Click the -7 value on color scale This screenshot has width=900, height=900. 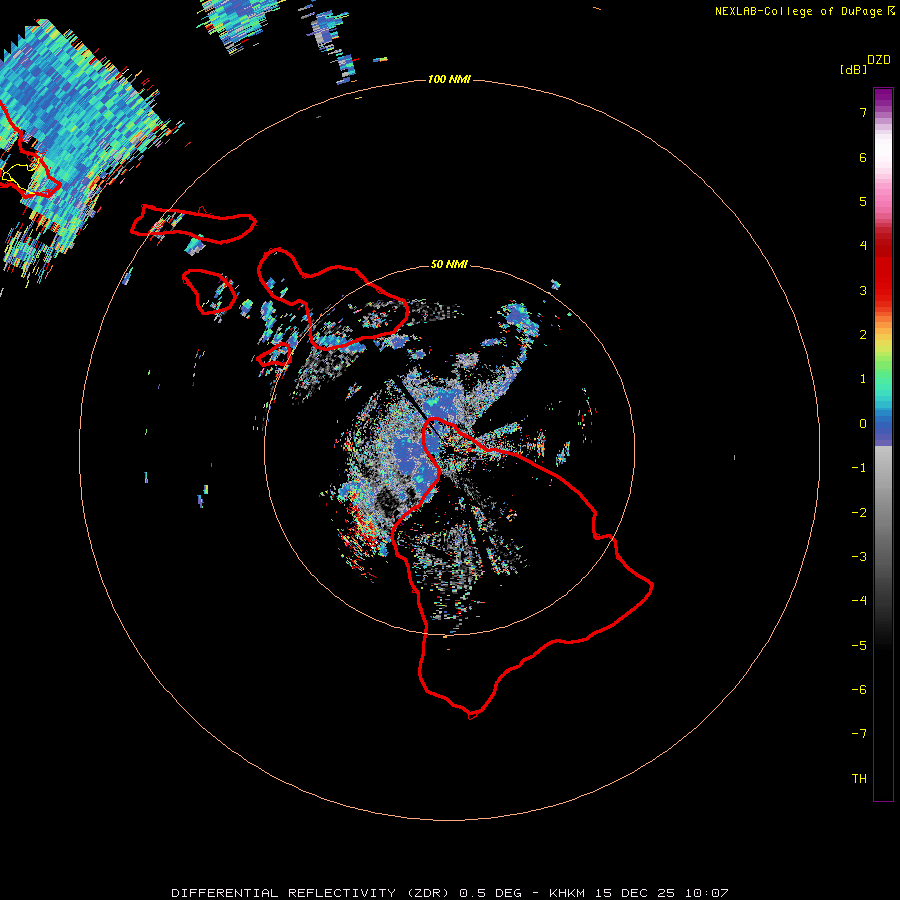coord(859,734)
